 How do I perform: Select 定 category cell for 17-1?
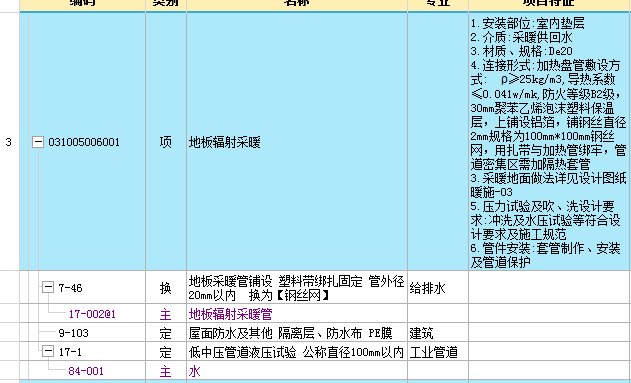pos(166,352)
